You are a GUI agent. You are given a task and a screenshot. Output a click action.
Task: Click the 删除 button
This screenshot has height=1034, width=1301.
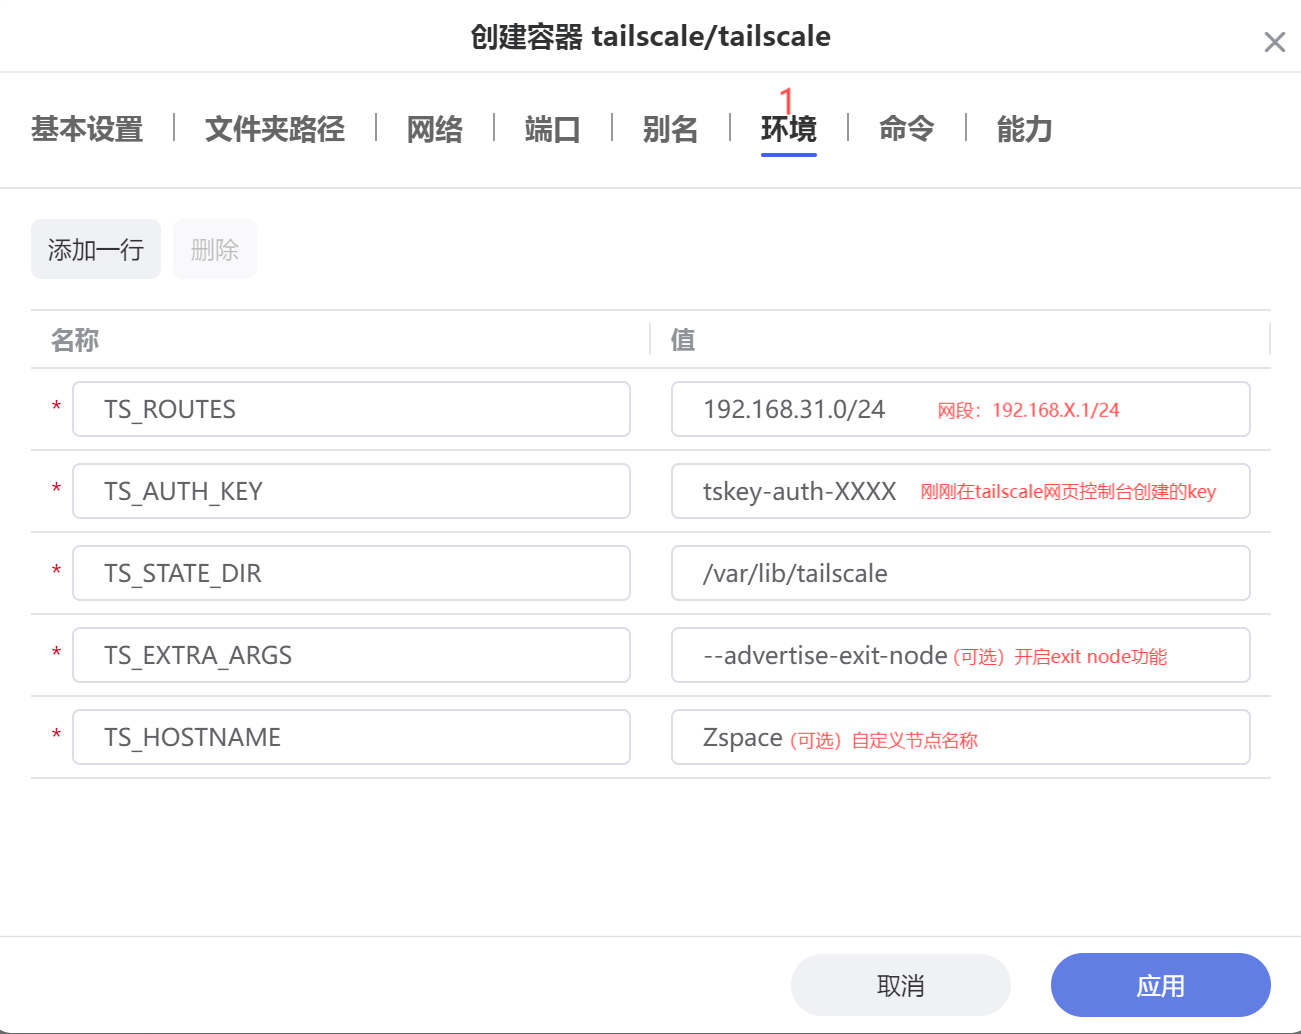coord(215,249)
